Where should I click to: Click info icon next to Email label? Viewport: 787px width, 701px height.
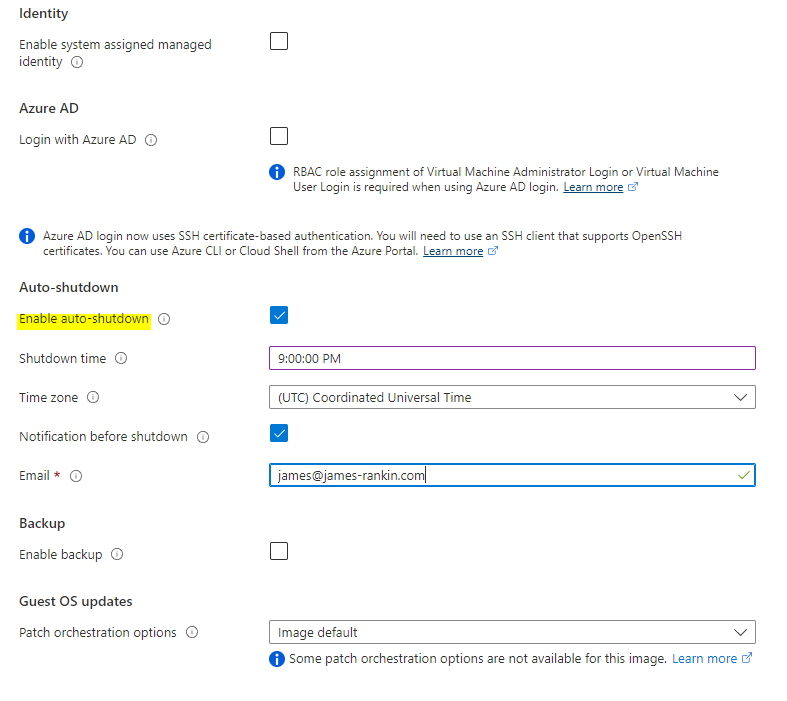pos(76,476)
